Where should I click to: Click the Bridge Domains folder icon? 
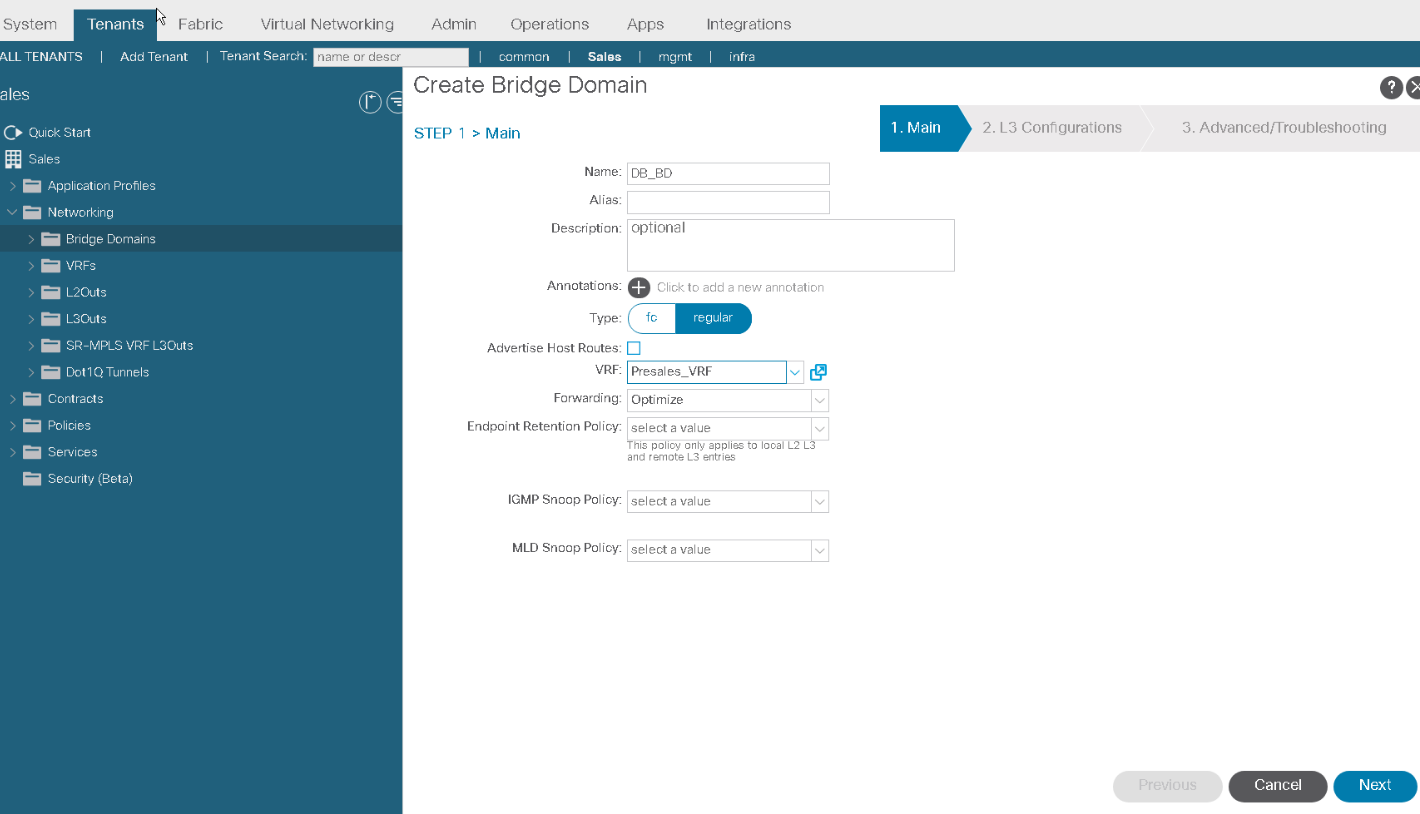(50, 239)
